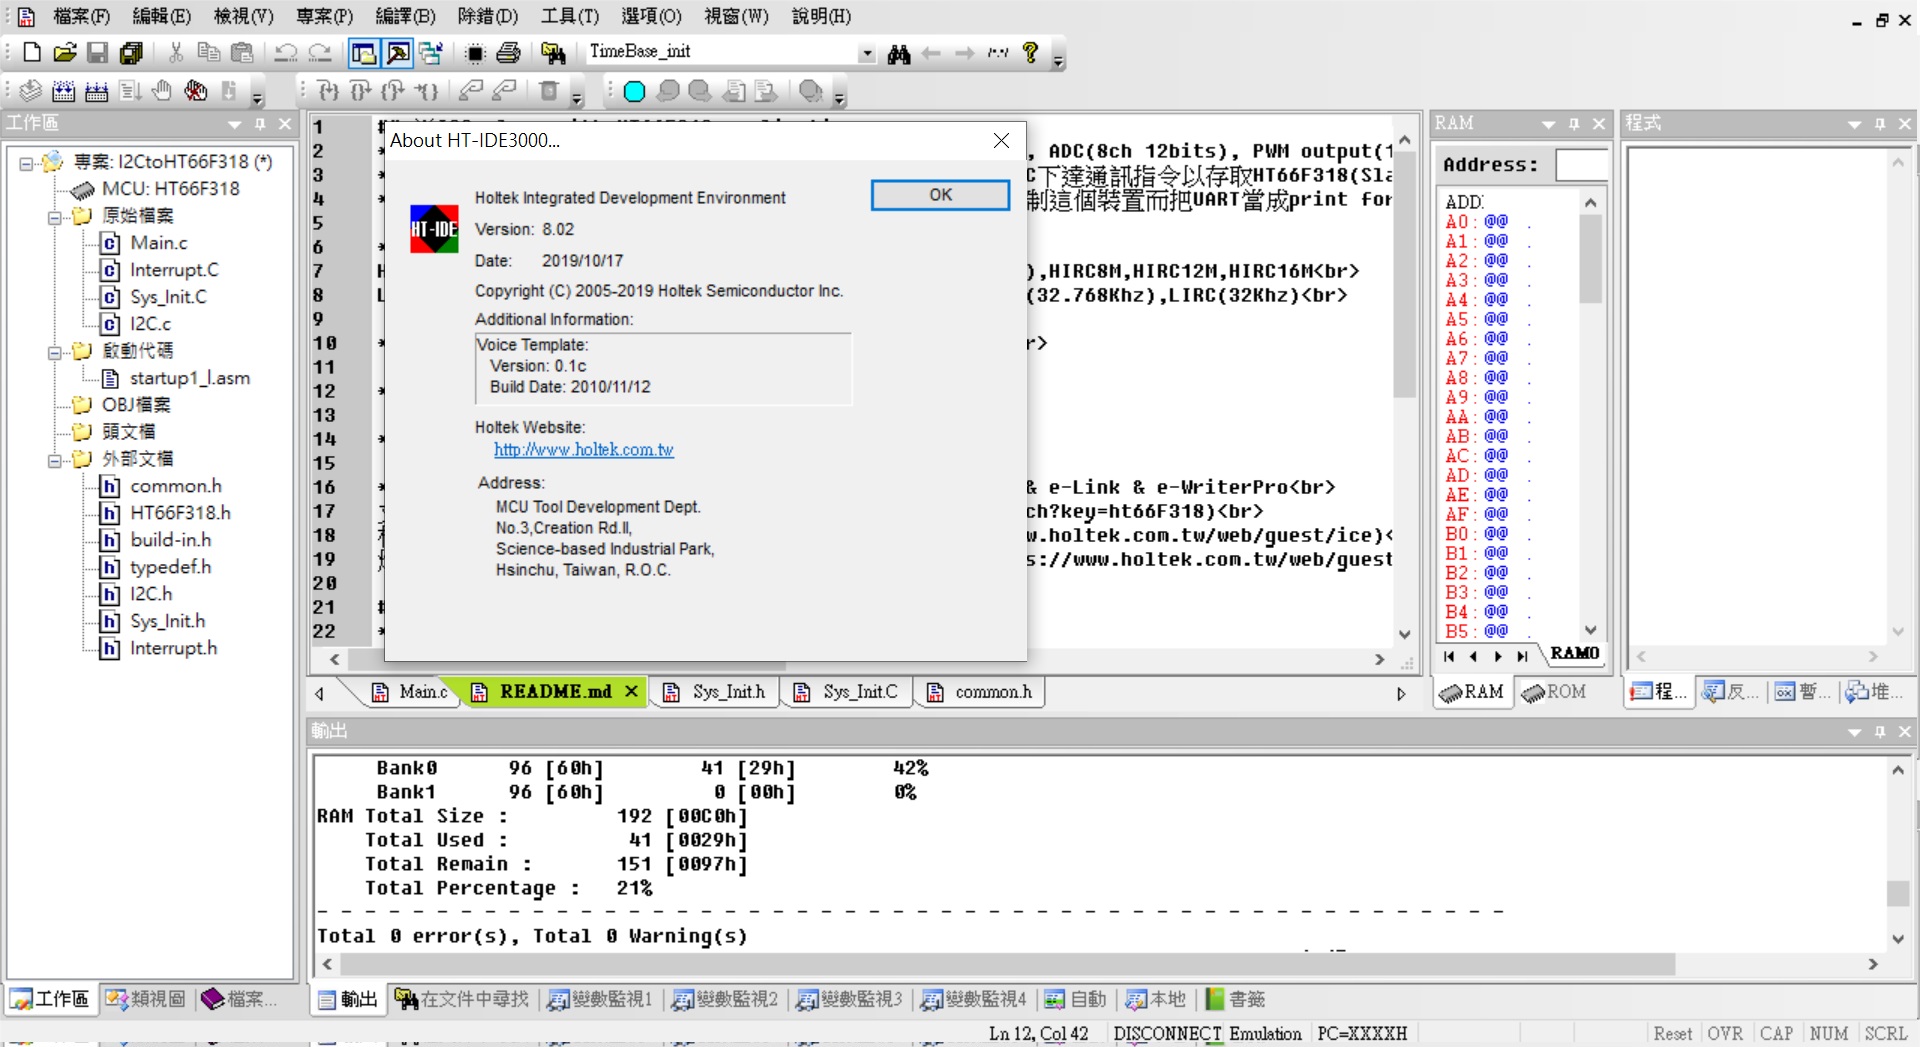Open the 說明(H) Help menu
Screen dimensions: 1923x1047
(820, 16)
